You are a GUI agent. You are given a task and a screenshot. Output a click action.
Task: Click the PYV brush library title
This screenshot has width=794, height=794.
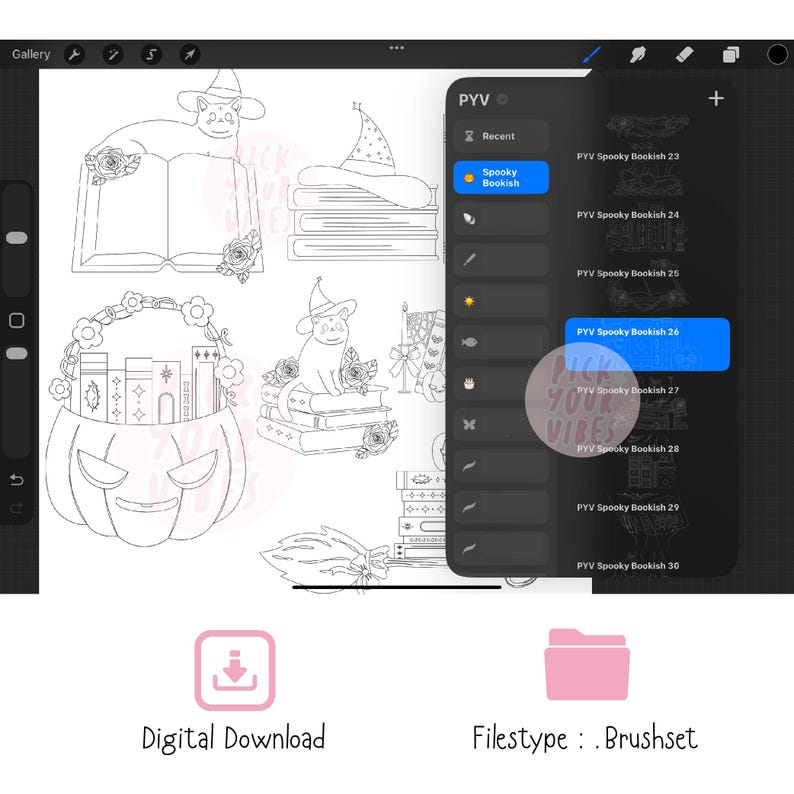pos(474,100)
